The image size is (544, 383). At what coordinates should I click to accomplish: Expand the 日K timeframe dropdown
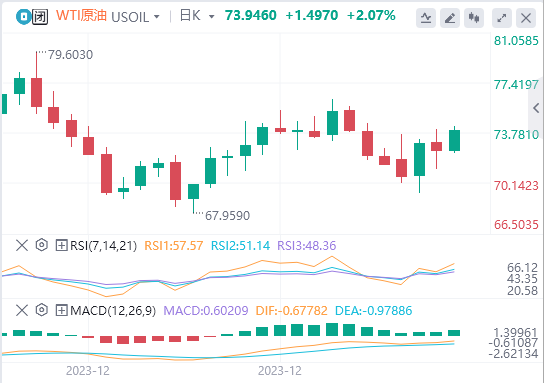click(x=211, y=17)
